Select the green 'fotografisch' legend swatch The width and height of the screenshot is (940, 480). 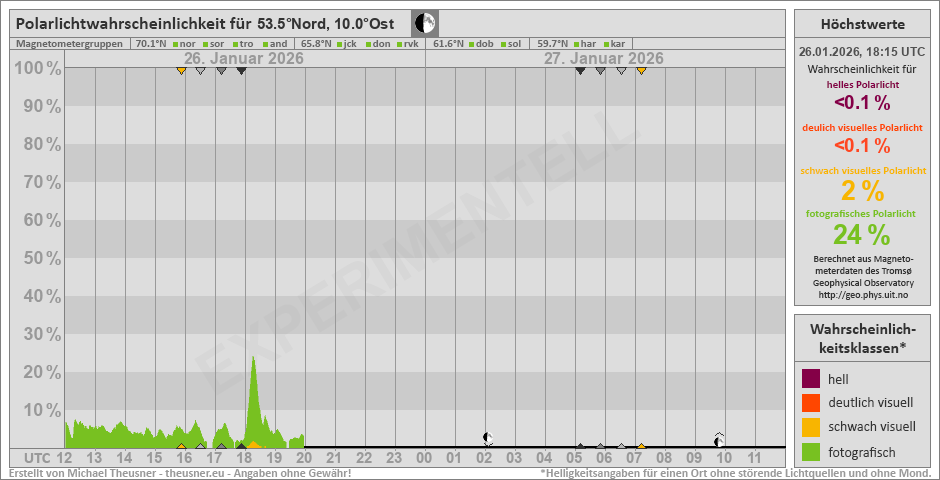(811, 451)
